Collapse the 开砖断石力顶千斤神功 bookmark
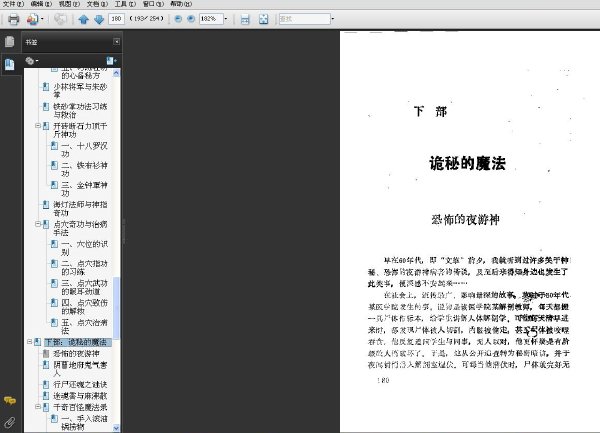This screenshot has height=433, width=600. click(38, 125)
